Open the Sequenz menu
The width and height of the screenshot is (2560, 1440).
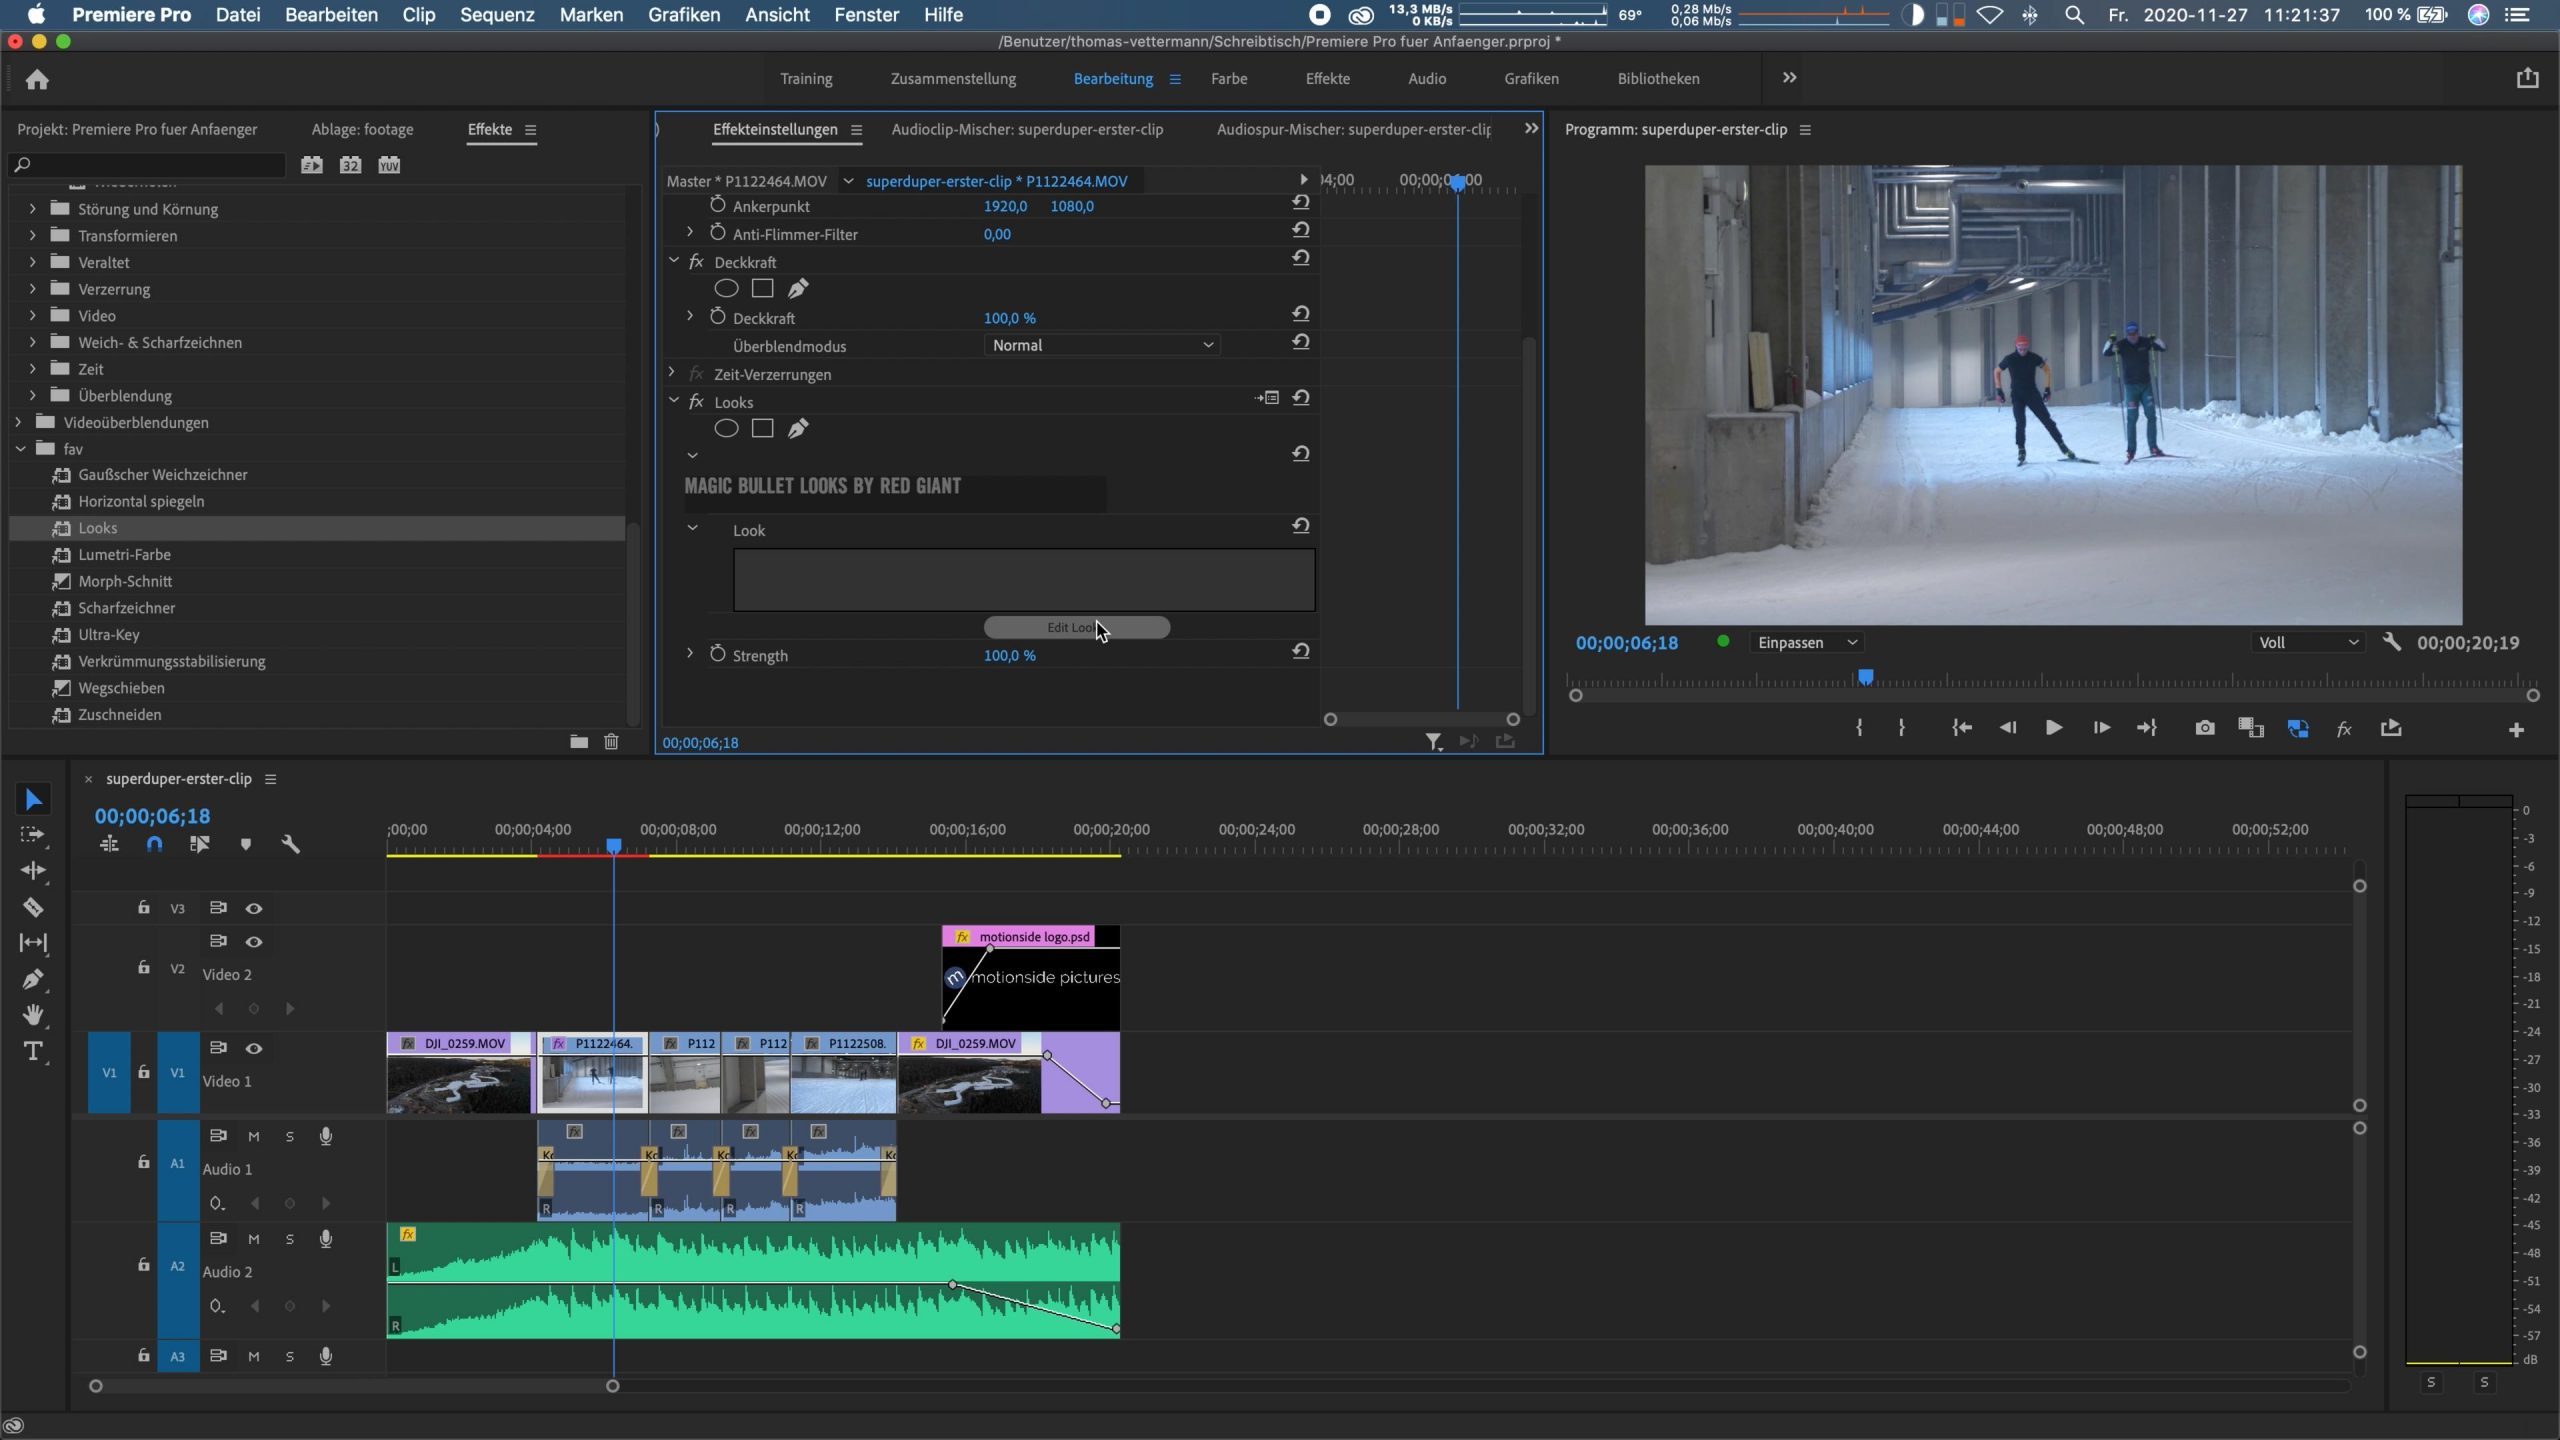tap(497, 15)
